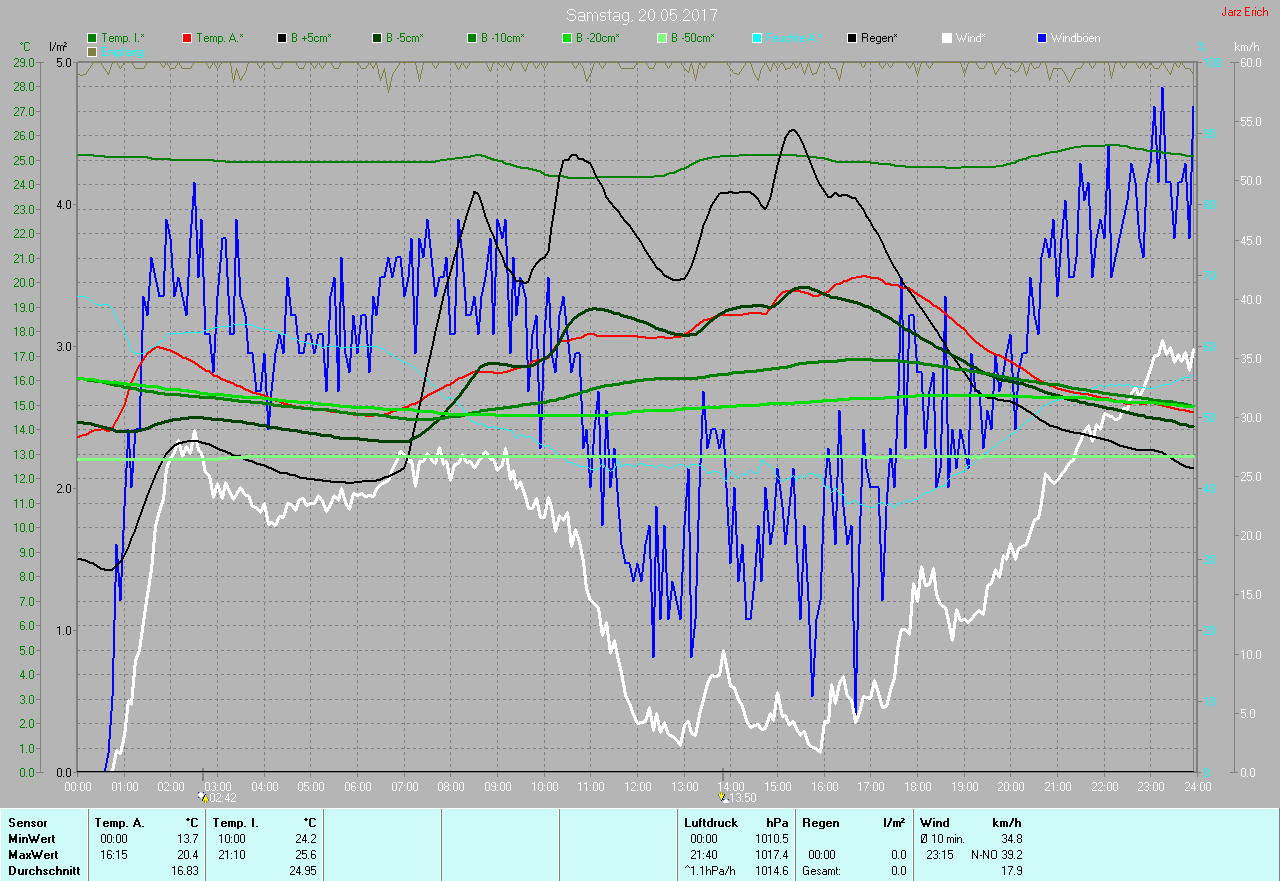This screenshot has width=1280, height=881.
Task: Click the red Jarz Erich author text
Action: pos(1245,12)
